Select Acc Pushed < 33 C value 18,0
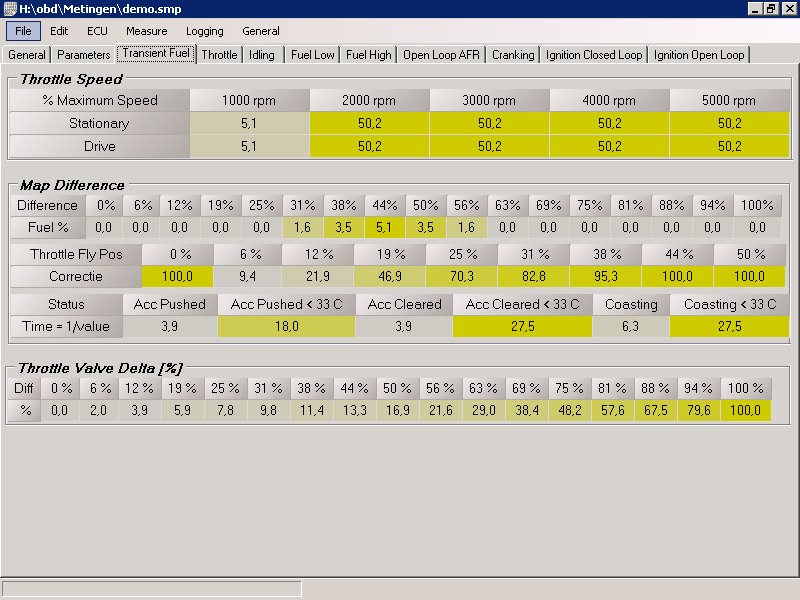The width and height of the screenshot is (800, 600). tap(286, 327)
